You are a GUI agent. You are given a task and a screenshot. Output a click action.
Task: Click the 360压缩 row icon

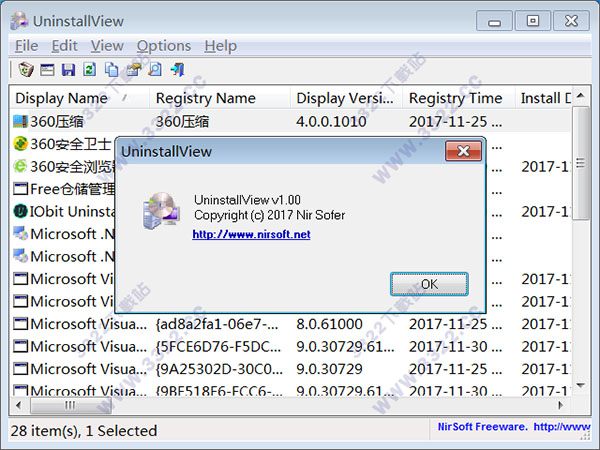(20, 121)
